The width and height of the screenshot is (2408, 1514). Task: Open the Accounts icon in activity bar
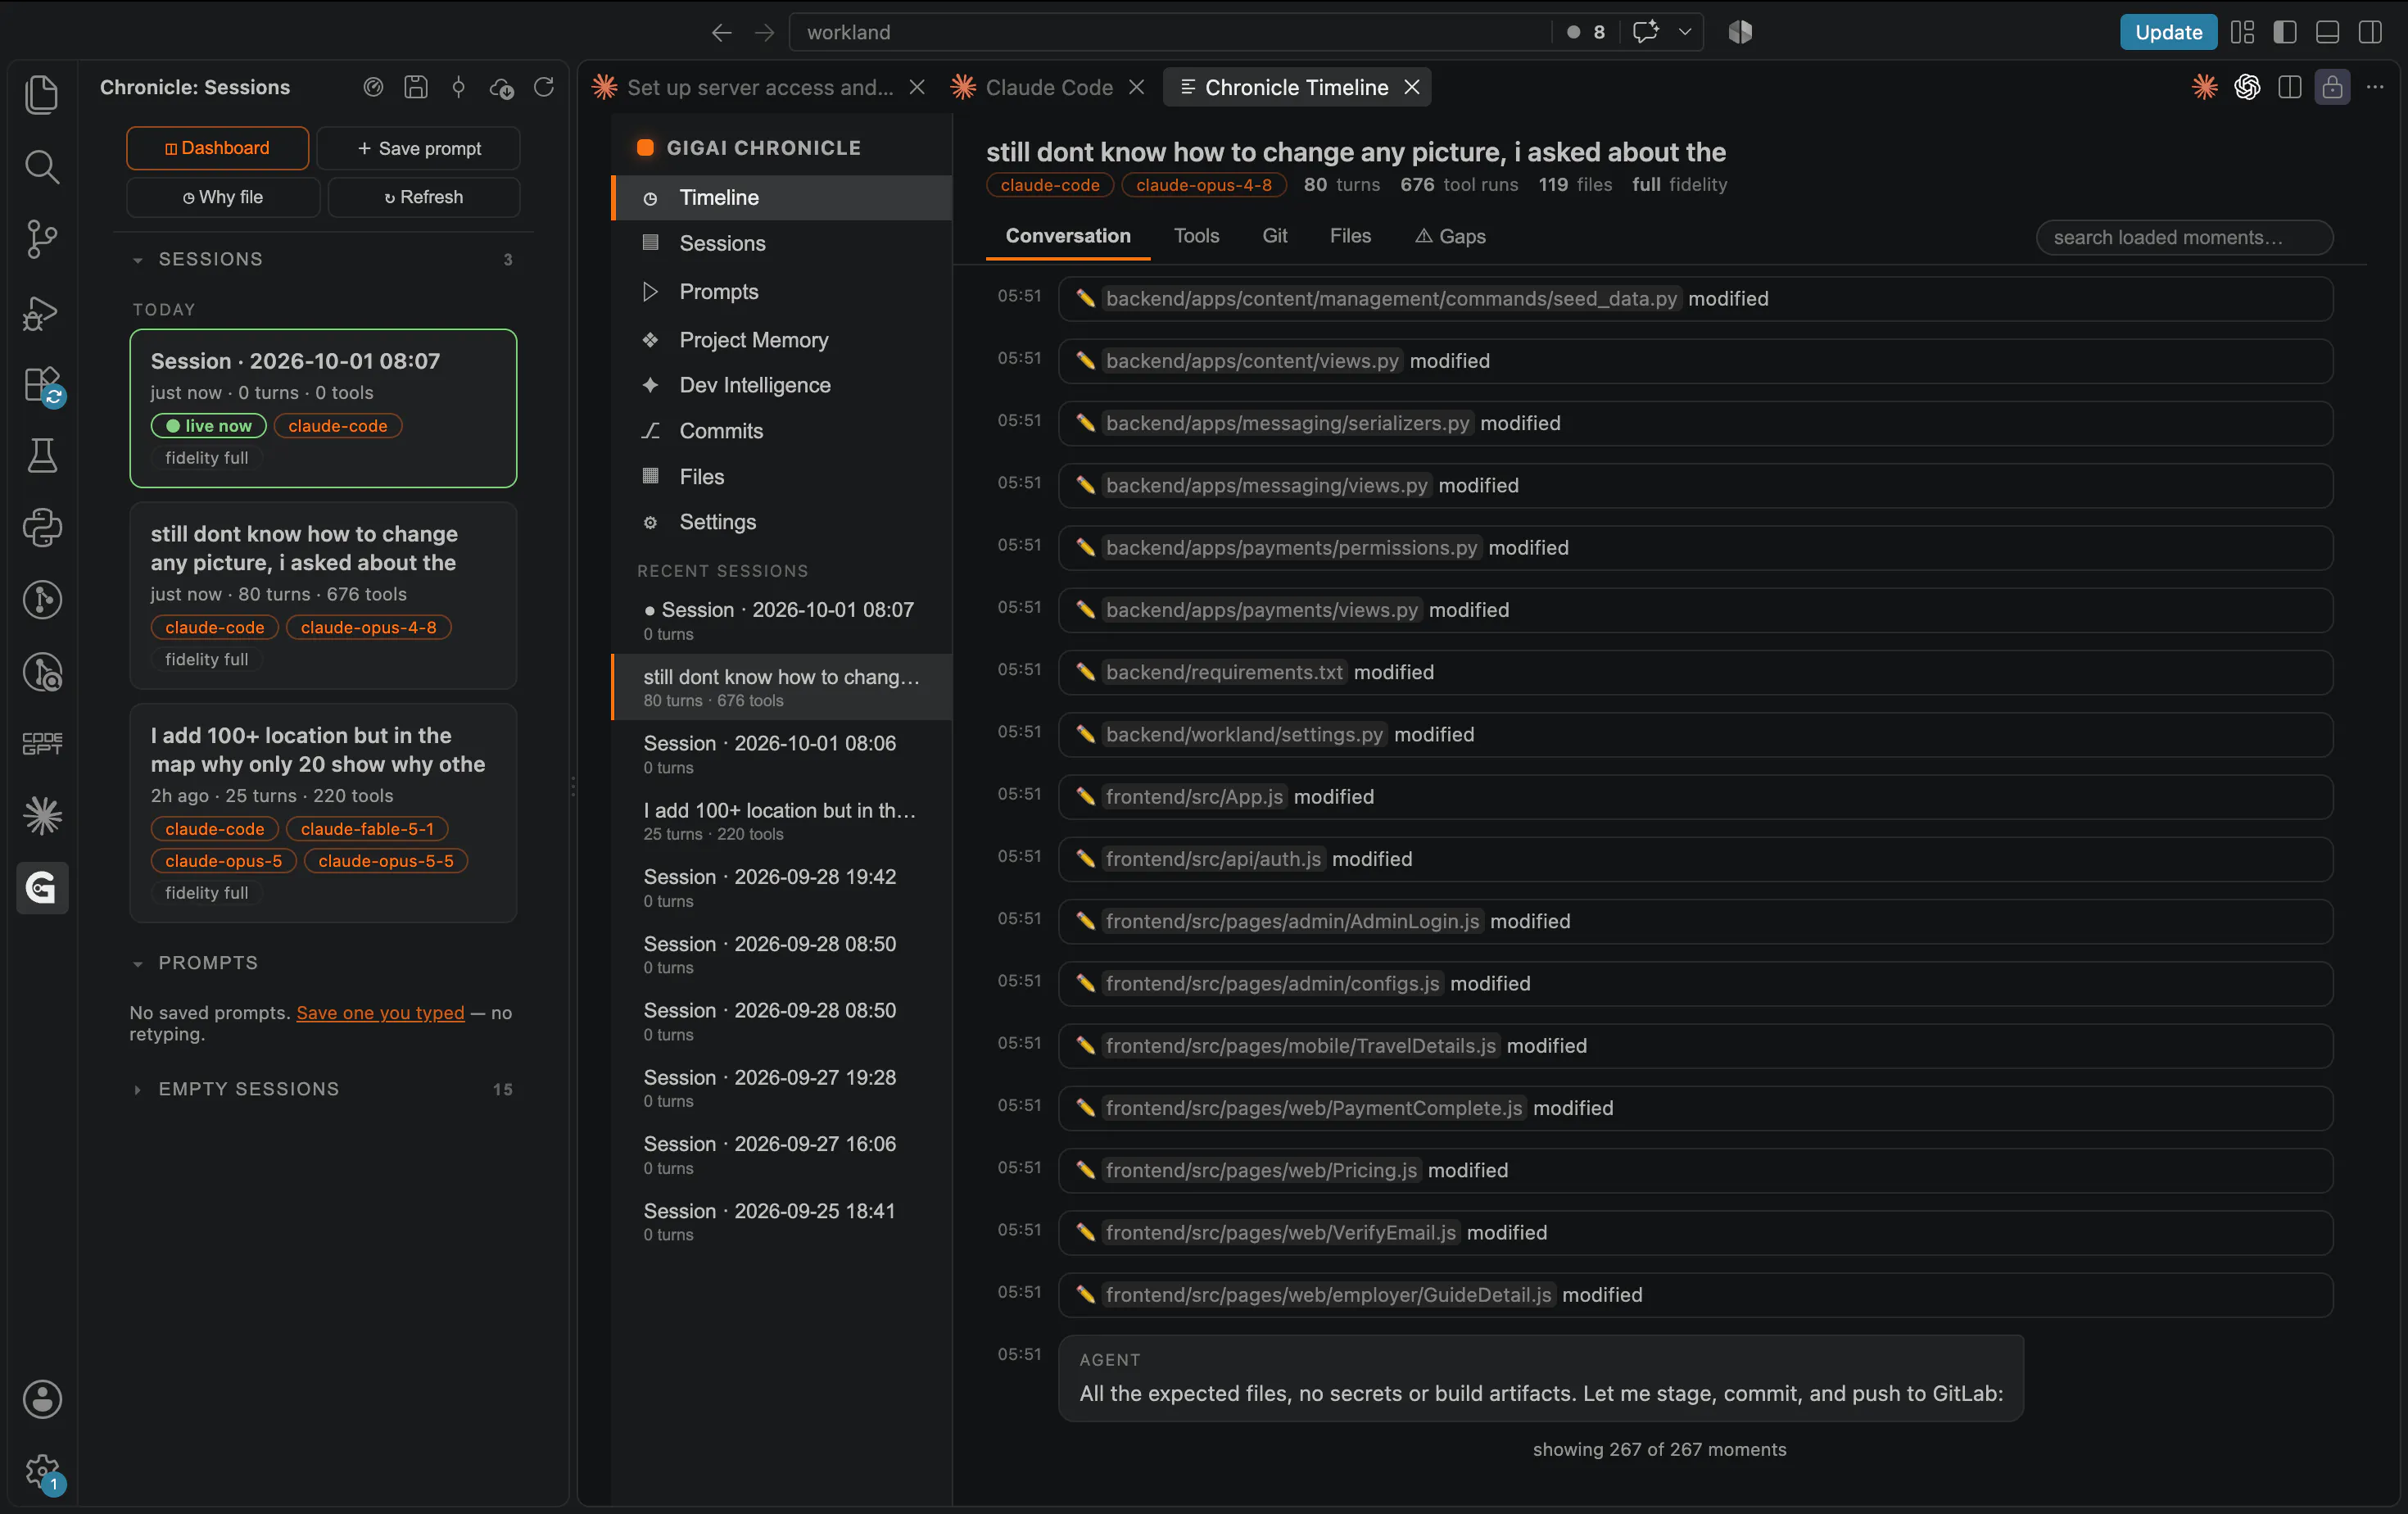[x=41, y=1399]
